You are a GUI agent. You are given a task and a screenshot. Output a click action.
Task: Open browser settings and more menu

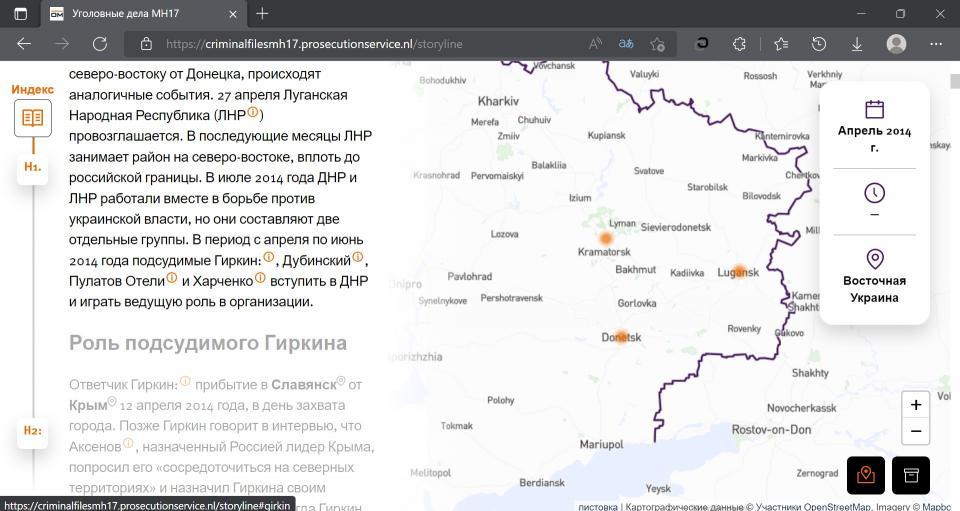tap(936, 44)
